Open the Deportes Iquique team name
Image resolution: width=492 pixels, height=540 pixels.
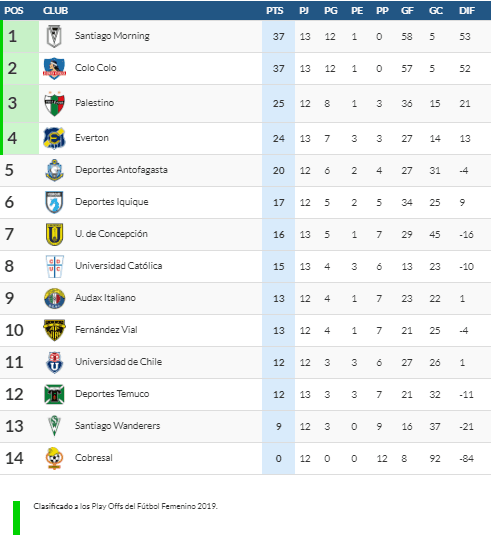click(x=112, y=202)
